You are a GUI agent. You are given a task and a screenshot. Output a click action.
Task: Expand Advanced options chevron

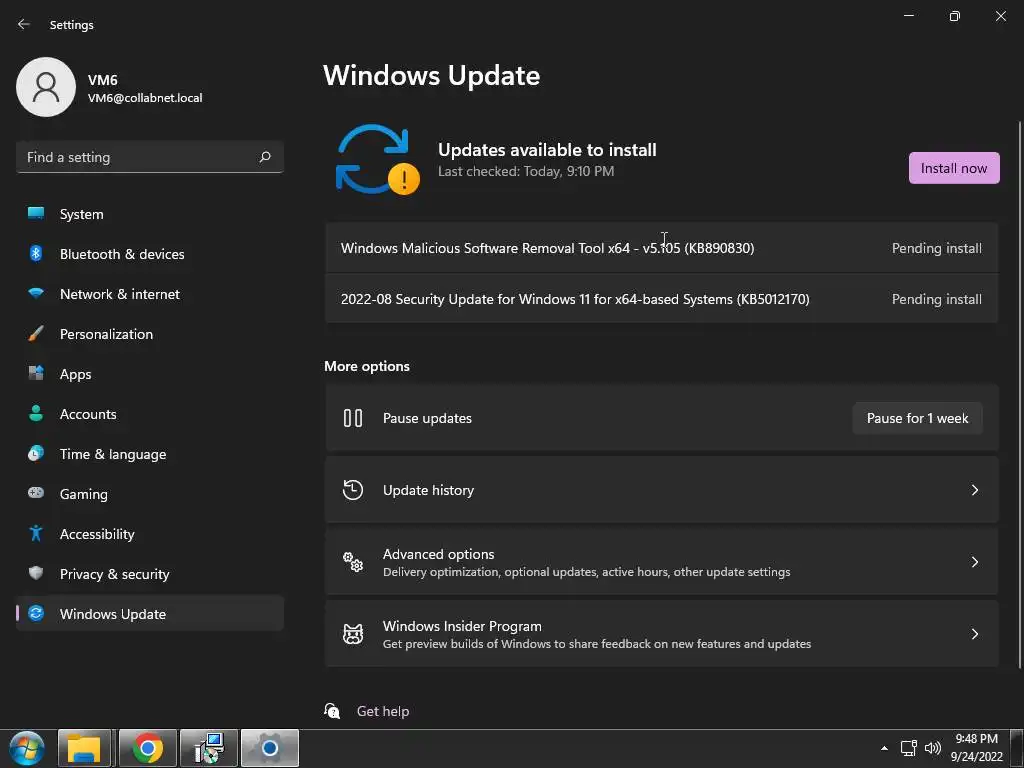click(x=974, y=562)
